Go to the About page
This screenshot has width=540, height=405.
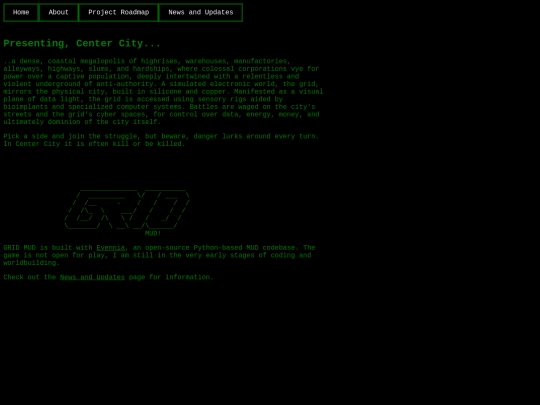(x=59, y=12)
